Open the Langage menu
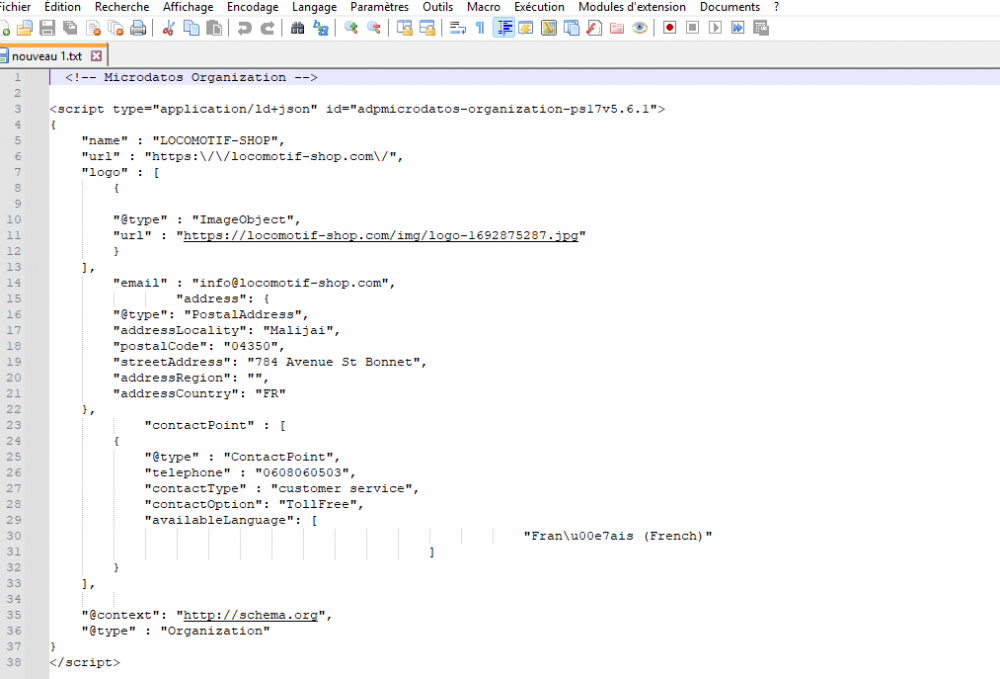The width and height of the screenshot is (1000, 679). (x=314, y=7)
